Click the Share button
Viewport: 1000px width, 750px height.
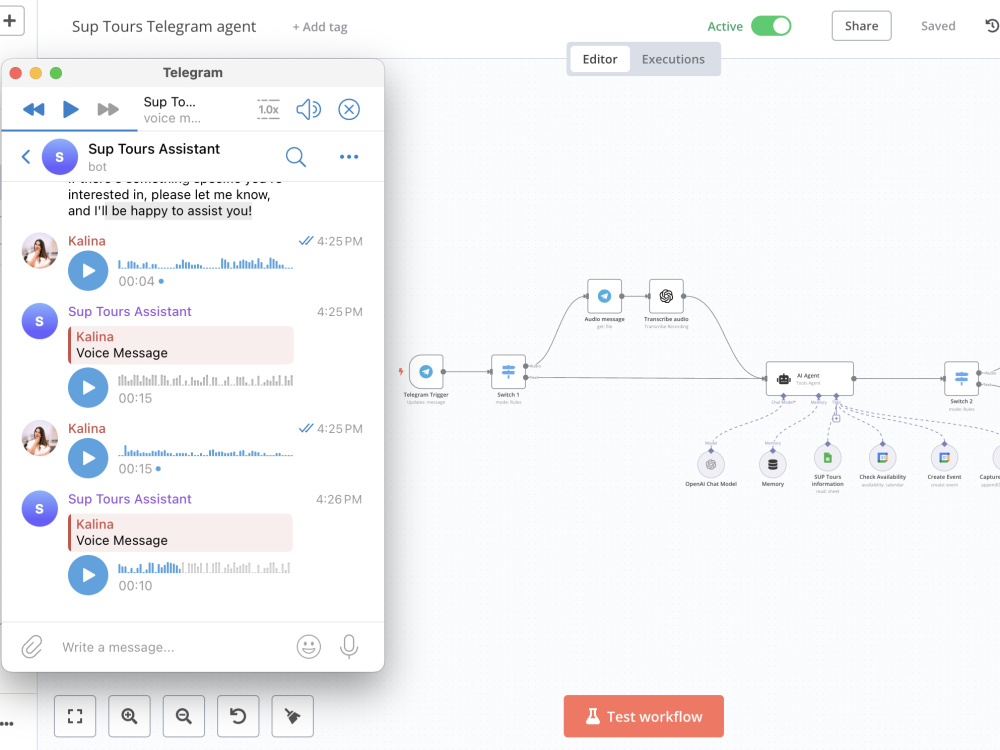point(861,26)
